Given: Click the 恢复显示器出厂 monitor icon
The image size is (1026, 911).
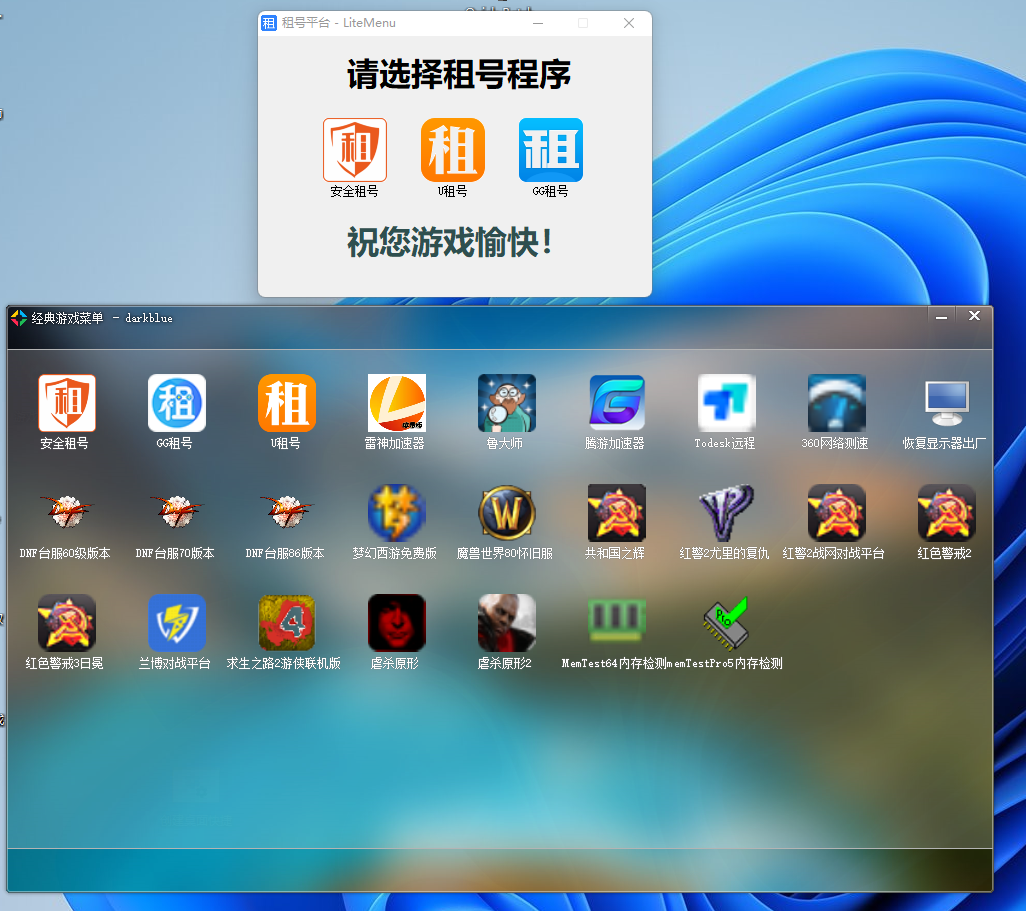Looking at the screenshot, I should pos(946,403).
